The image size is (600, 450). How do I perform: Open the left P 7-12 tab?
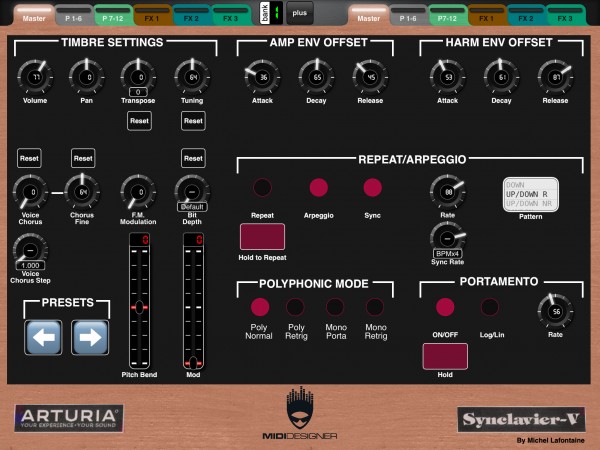[113, 15]
